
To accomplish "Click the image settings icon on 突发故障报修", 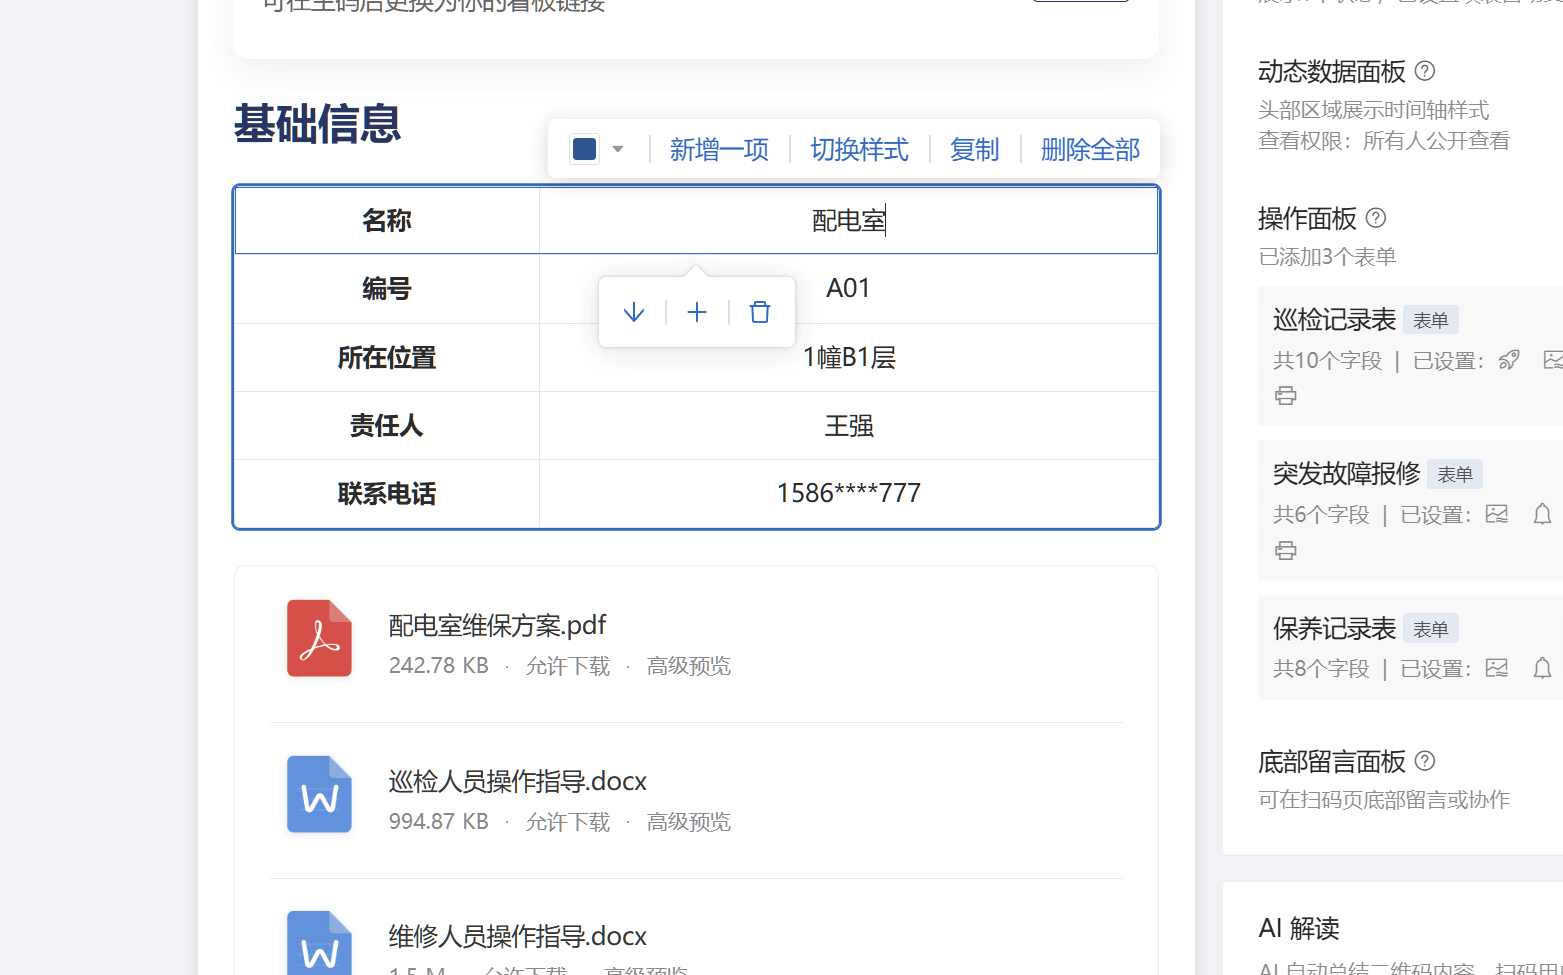I will click(x=1497, y=513).
